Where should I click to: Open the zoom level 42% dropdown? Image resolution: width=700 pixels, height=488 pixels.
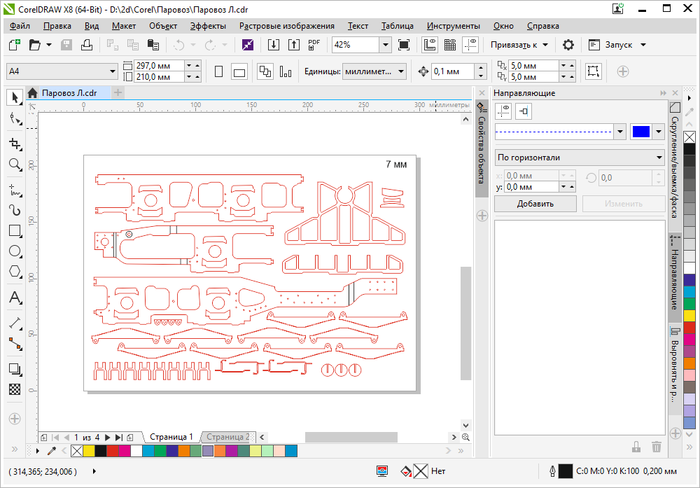[x=385, y=45]
